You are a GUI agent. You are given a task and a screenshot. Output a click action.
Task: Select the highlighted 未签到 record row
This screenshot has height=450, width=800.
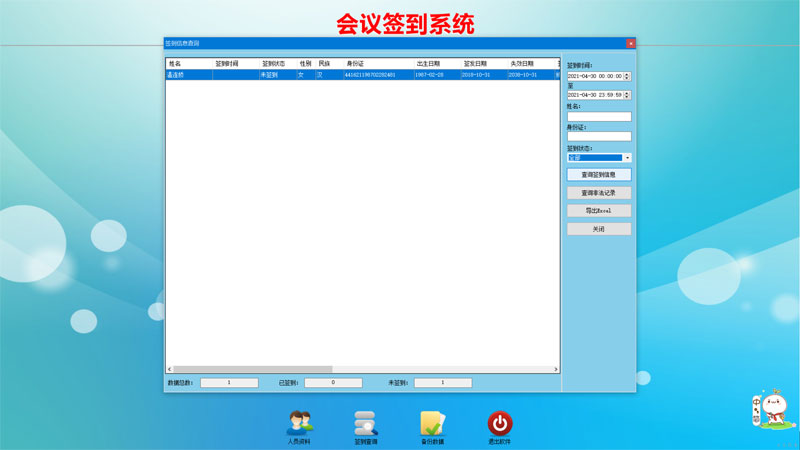click(x=360, y=75)
